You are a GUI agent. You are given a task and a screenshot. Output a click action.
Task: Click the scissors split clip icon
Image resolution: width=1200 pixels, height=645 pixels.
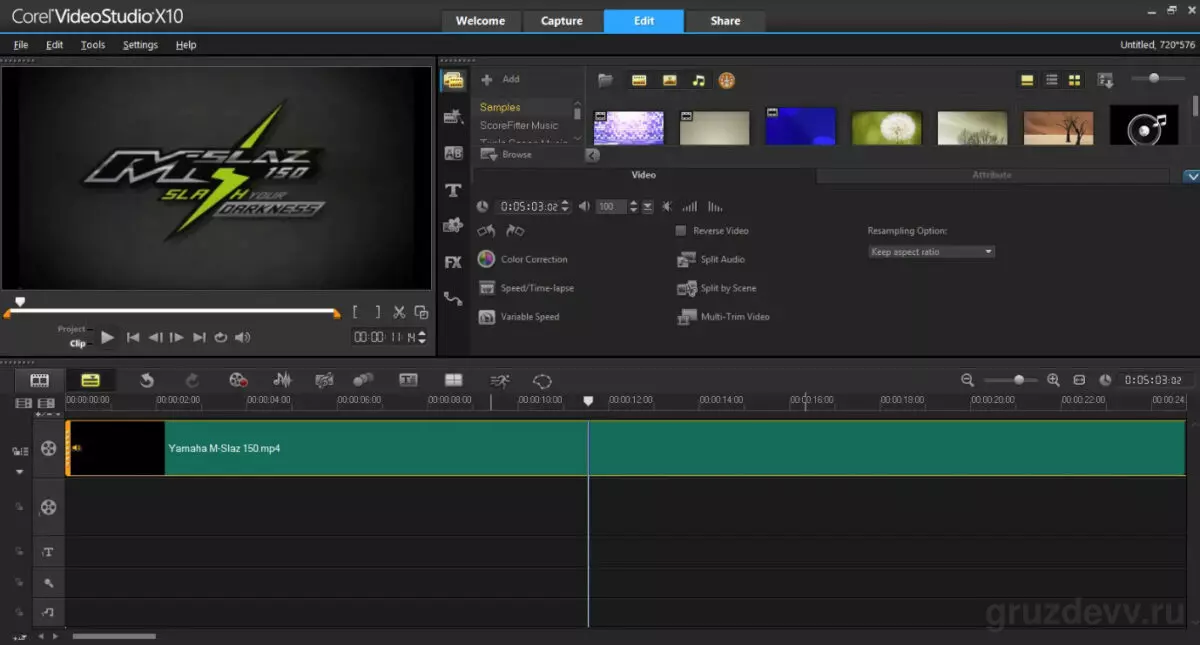(399, 312)
